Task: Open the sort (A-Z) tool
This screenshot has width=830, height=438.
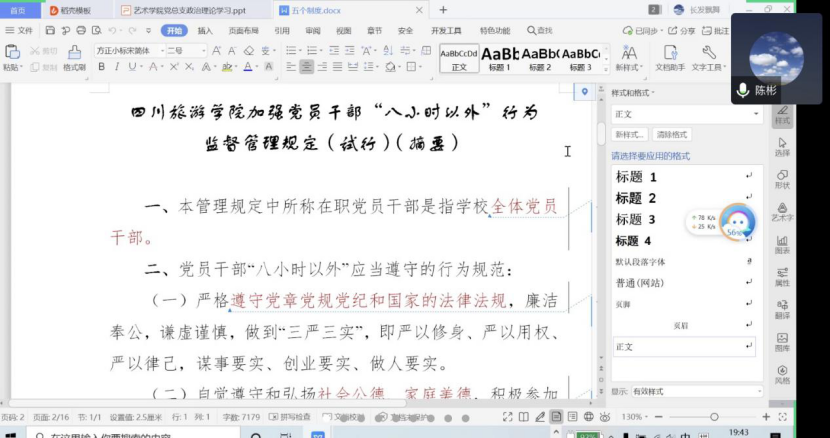Action: click(388, 51)
